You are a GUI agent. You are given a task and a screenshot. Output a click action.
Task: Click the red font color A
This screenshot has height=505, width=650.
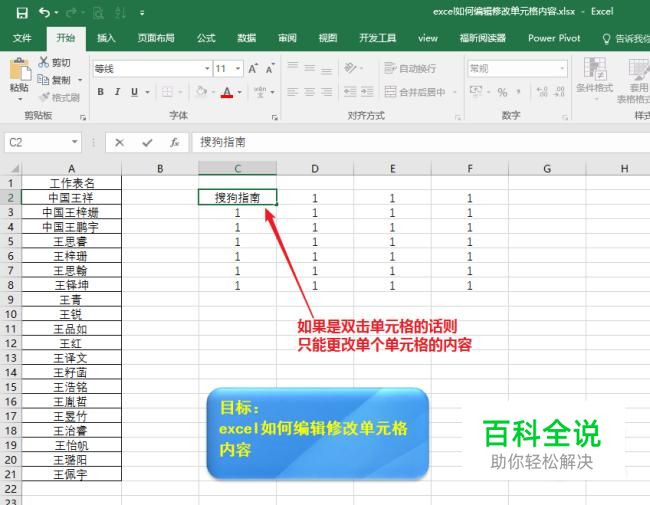point(227,92)
